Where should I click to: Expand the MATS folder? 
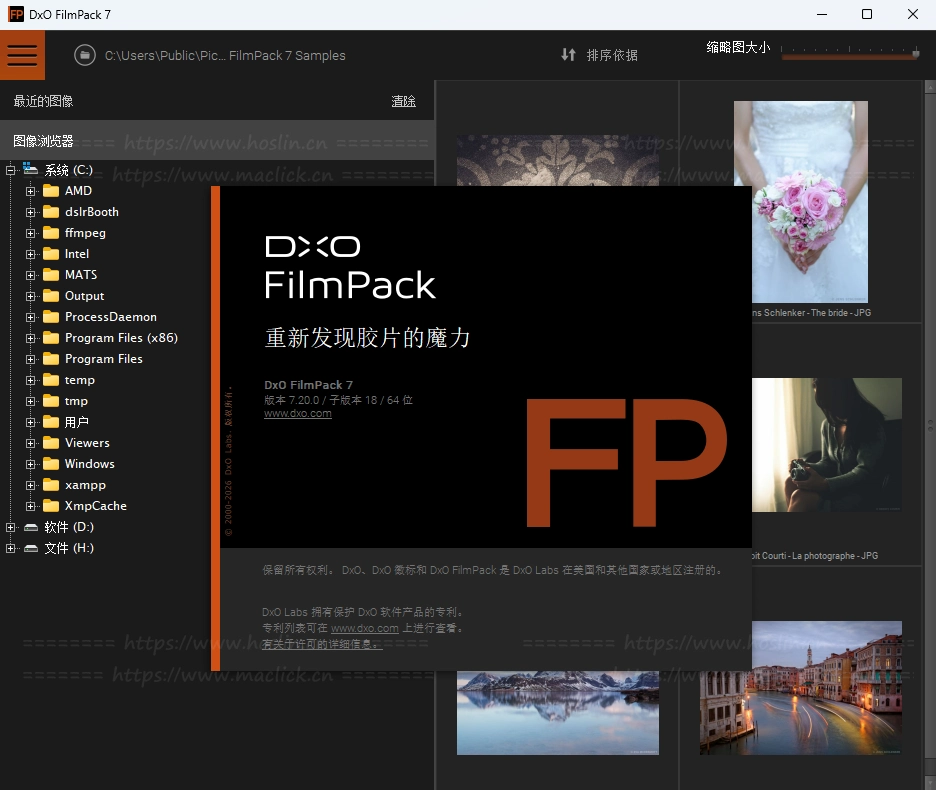click(30, 275)
